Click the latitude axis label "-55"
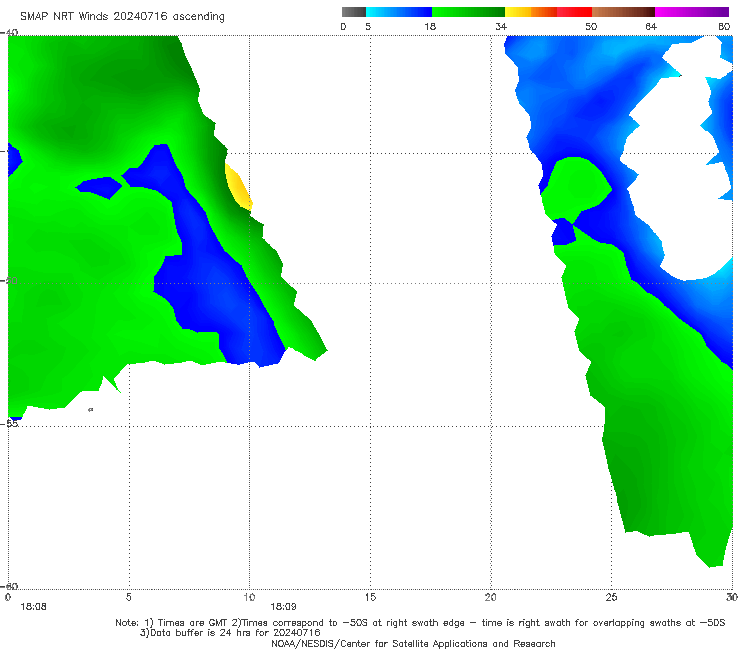Viewport: 740px width, 650px height. [x=10, y=423]
